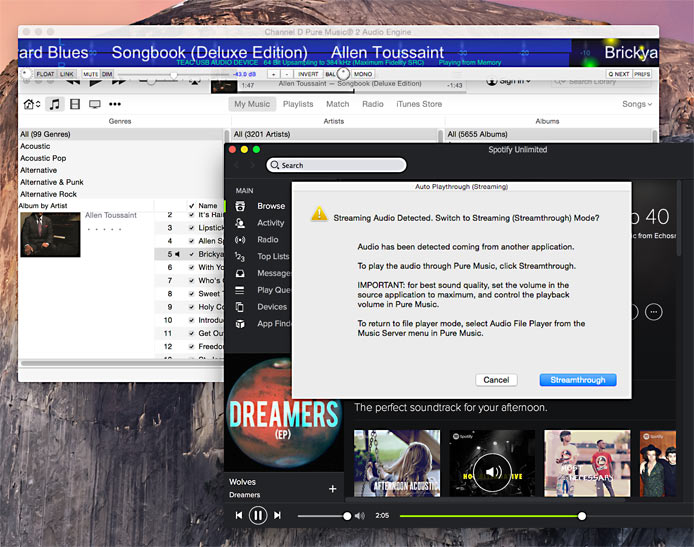Viewport: 694px width, 547px height.
Task: Click the speaker icon on Brickyard Blues row
Action: pyautogui.click(x=177, y=254)
